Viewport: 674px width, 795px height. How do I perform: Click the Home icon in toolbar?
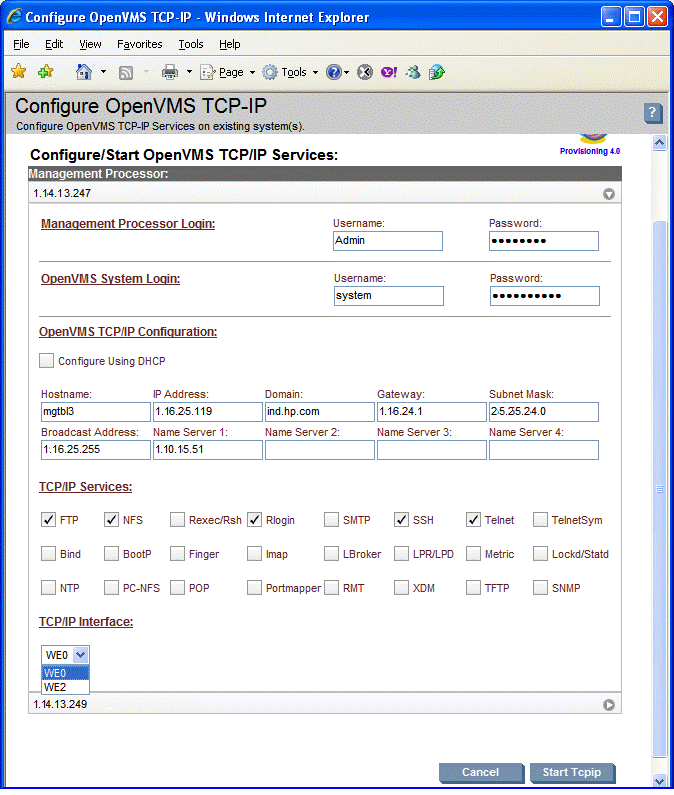coord(84,72)
